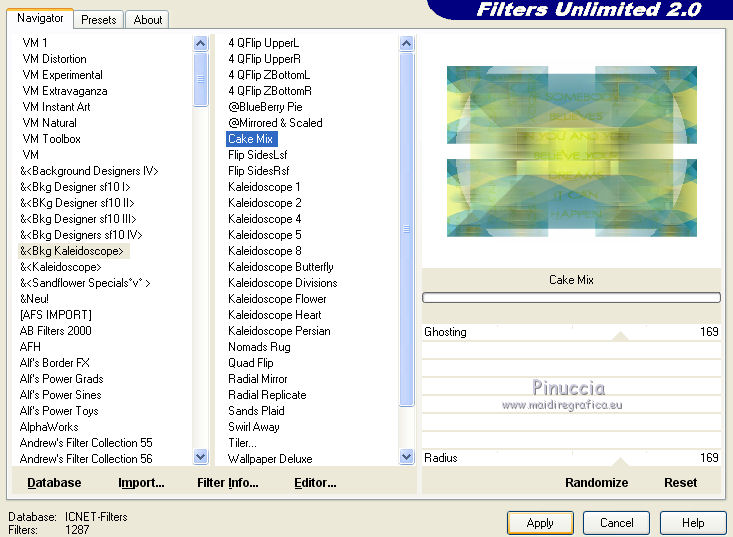
Task: Reset the filter parameters
Action: (680, 482)
